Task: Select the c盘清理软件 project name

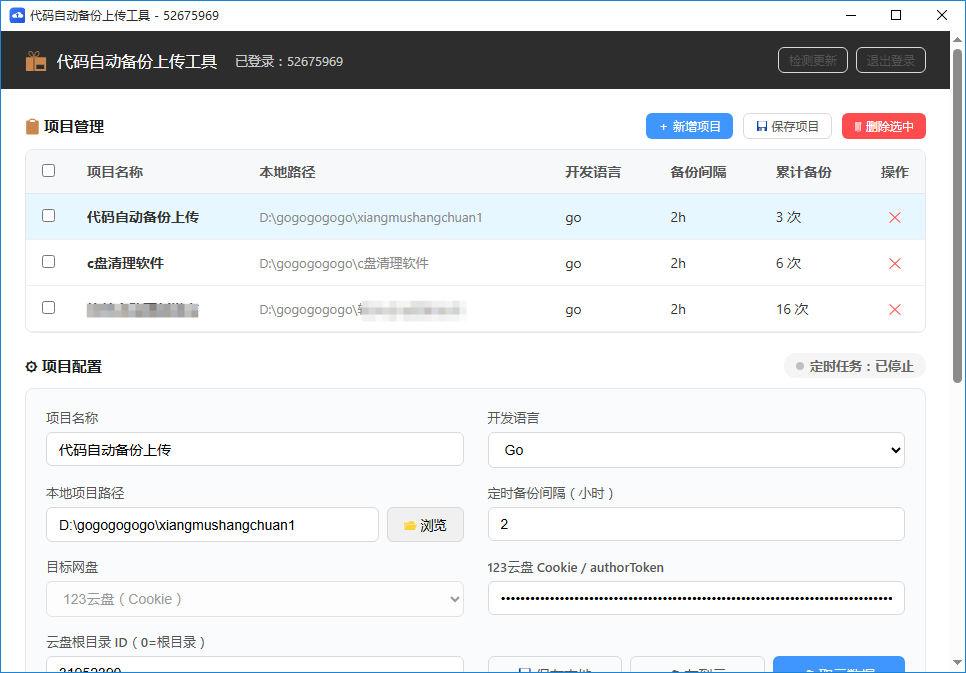Action: tap(126, 263)
